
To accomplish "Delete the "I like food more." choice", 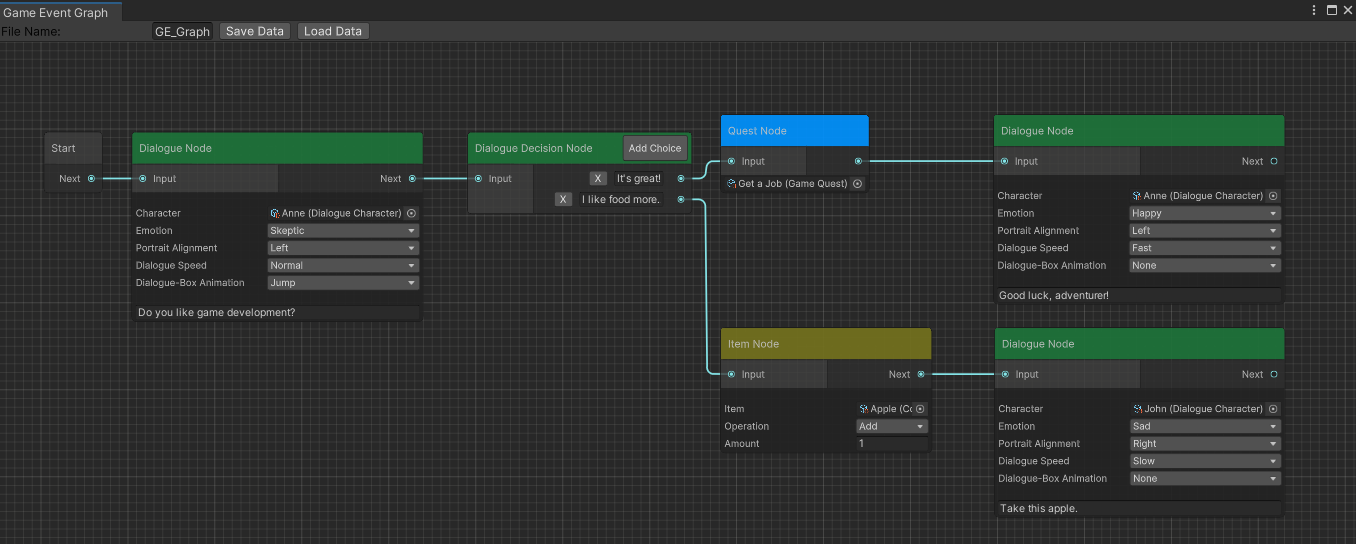I will coord(564,200).
